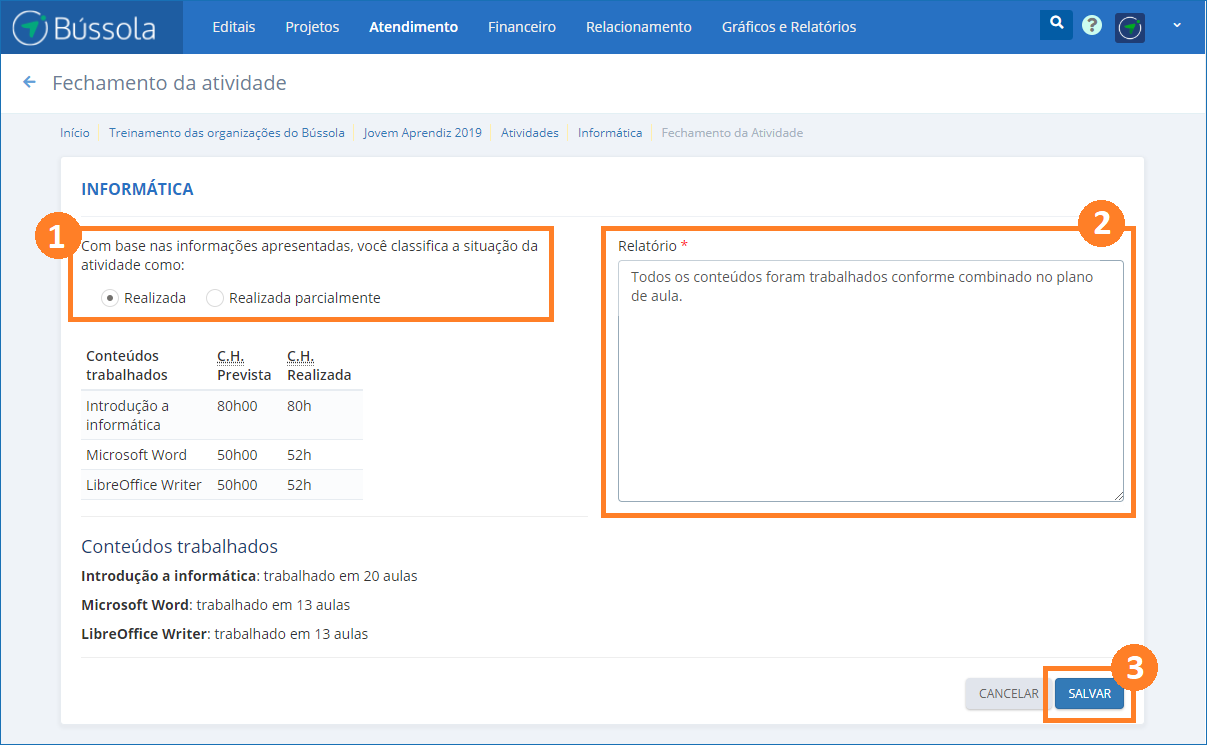
Task: Open the help question mark icon
Action: [x=1092, y=26]
